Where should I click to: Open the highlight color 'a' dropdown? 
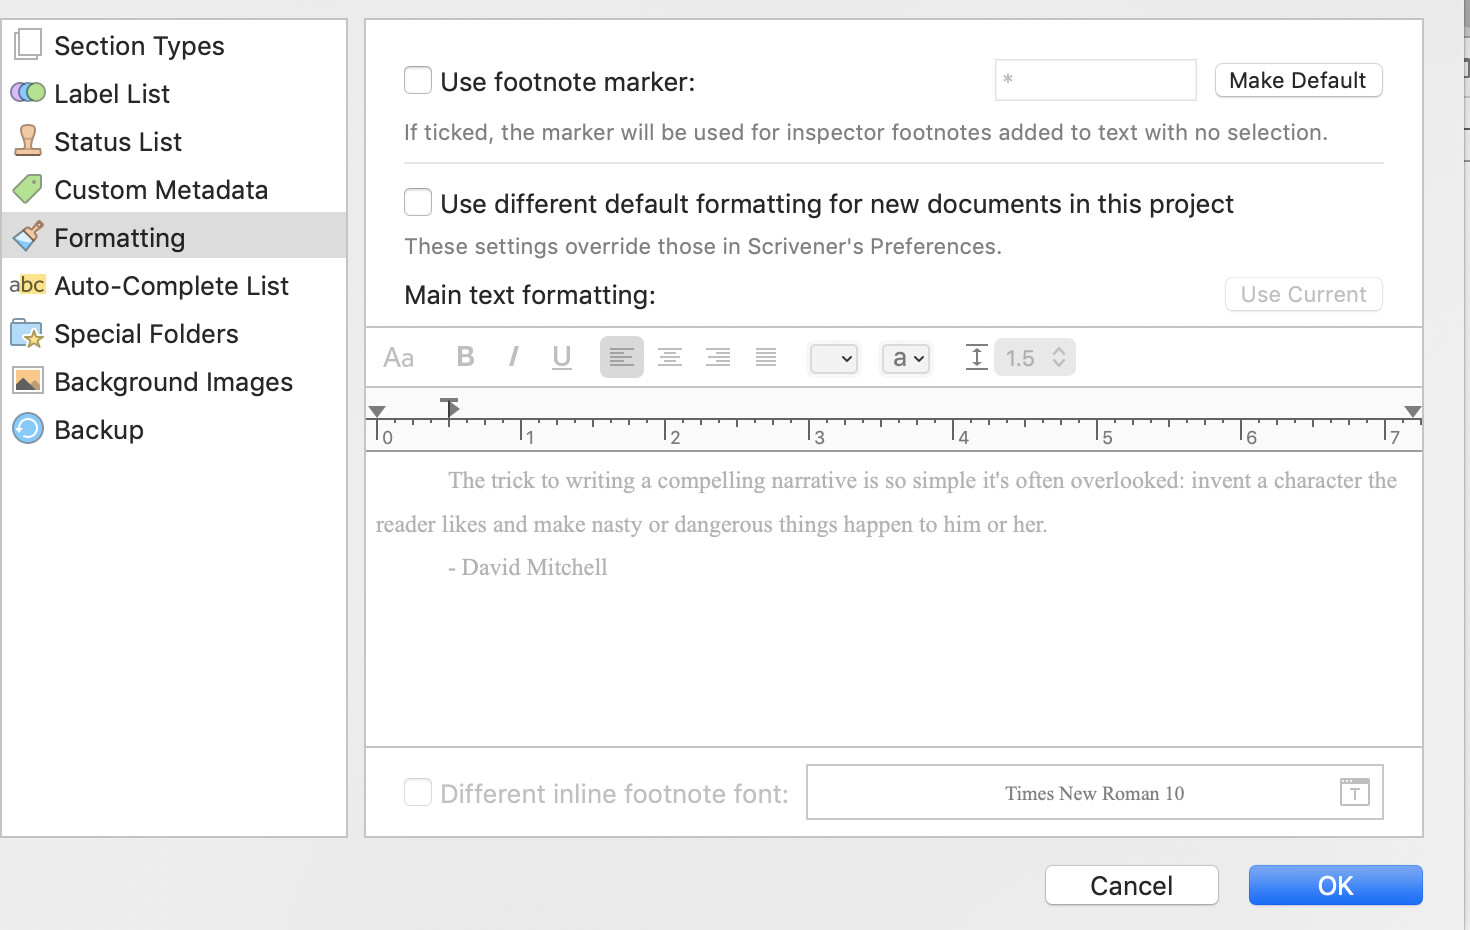906,358
